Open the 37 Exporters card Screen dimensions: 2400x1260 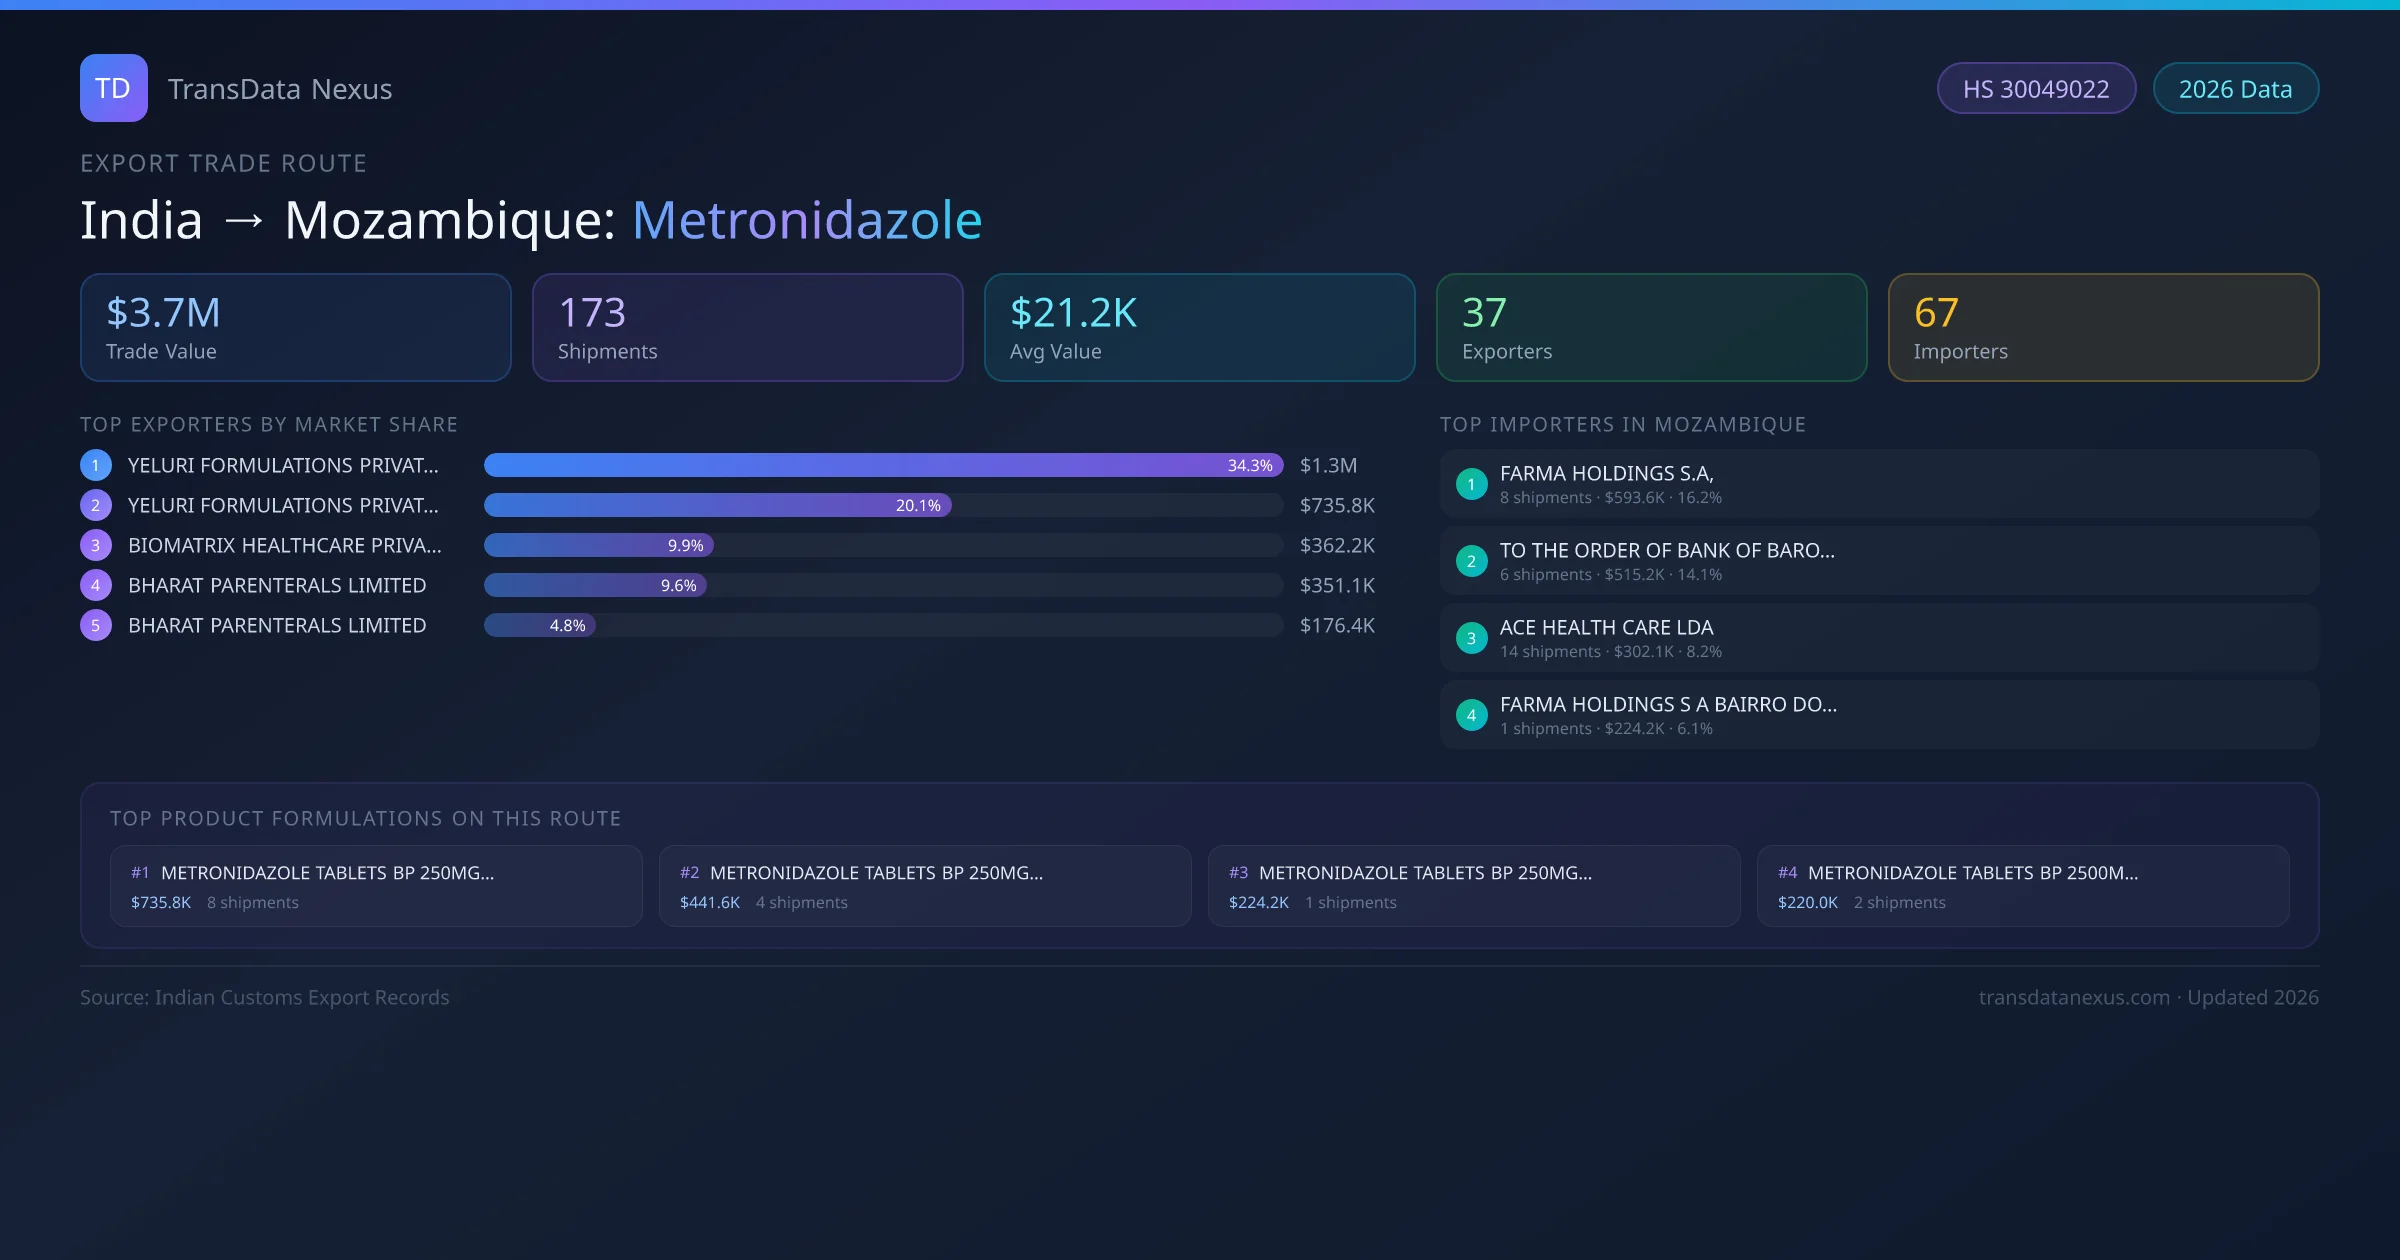1651,327
